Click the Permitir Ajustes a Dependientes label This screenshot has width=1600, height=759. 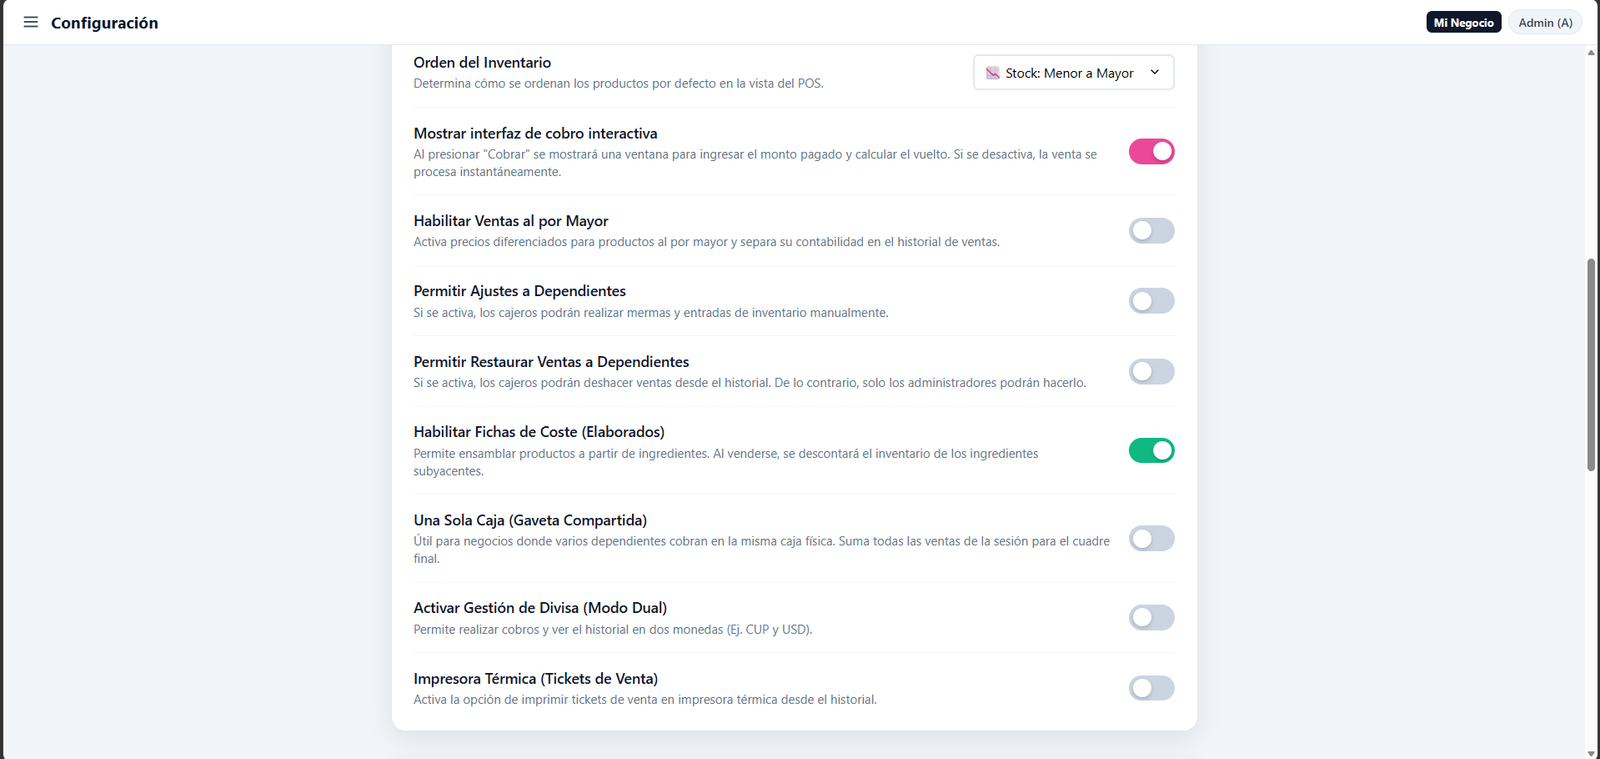(519, 291)
